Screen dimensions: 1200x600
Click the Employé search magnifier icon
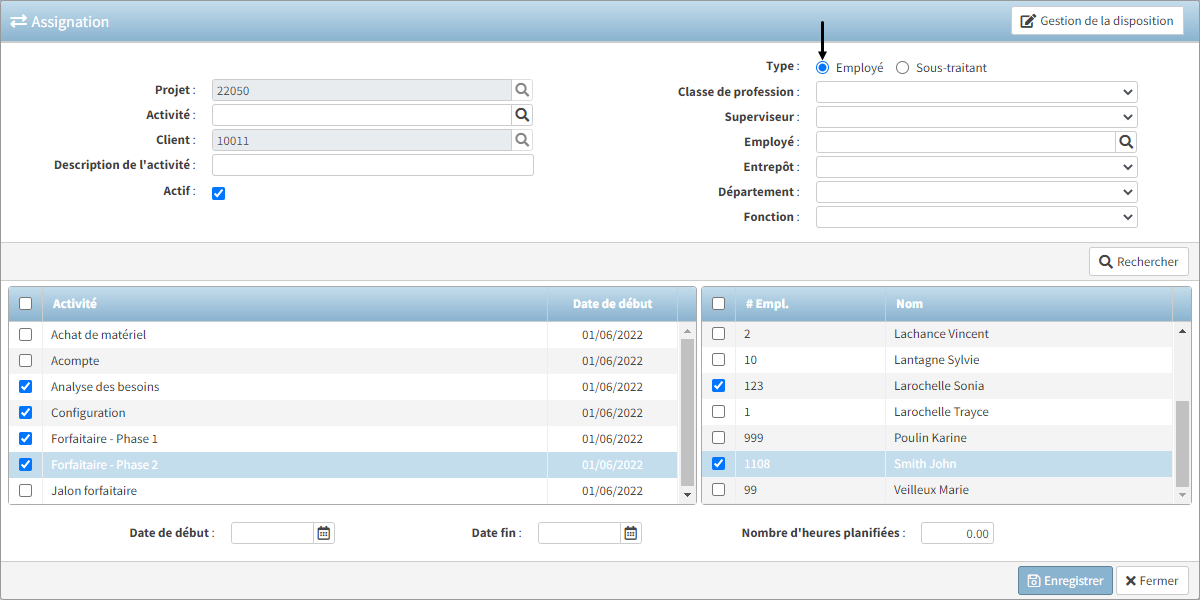[x=1126, y=141]
